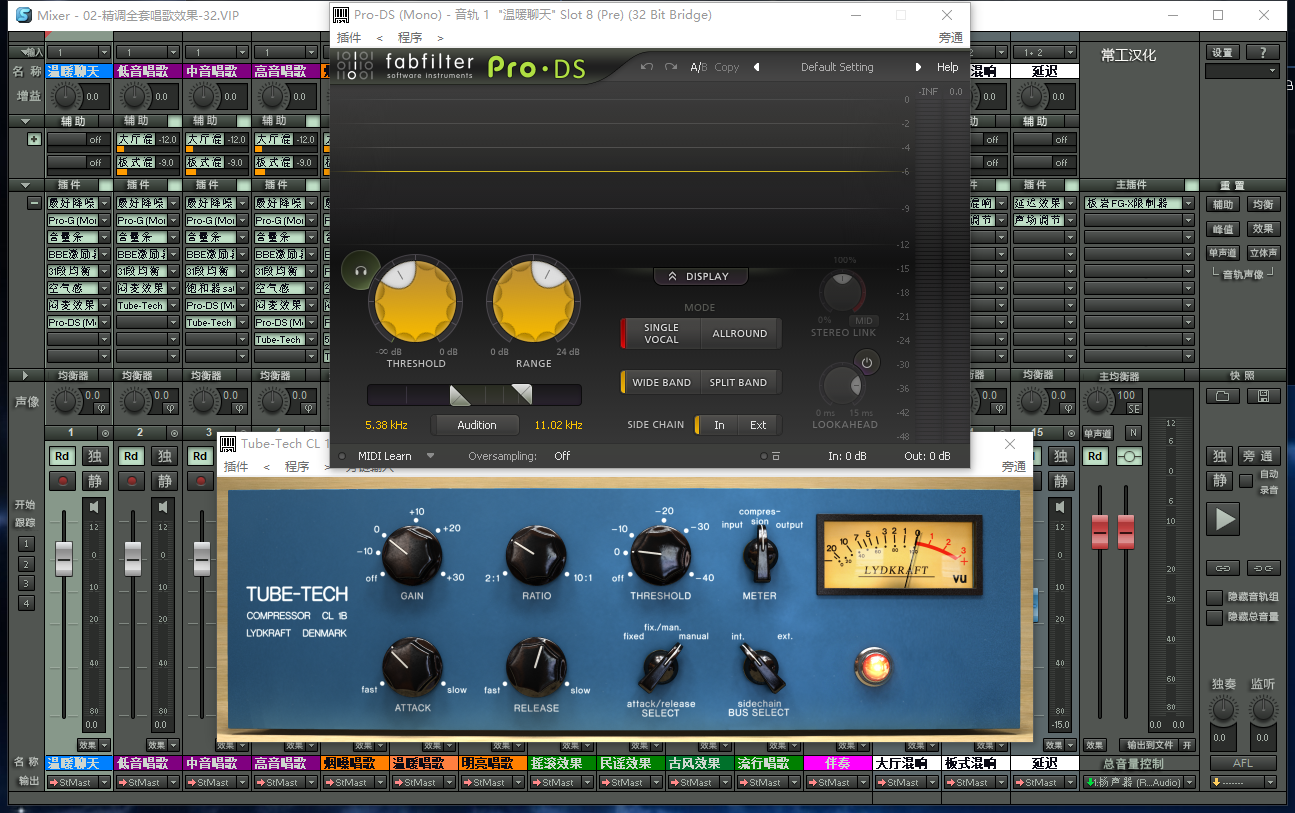1295x813 pixels.
Task: Go to the next Pro-DS preset
Action: point(918,67)
